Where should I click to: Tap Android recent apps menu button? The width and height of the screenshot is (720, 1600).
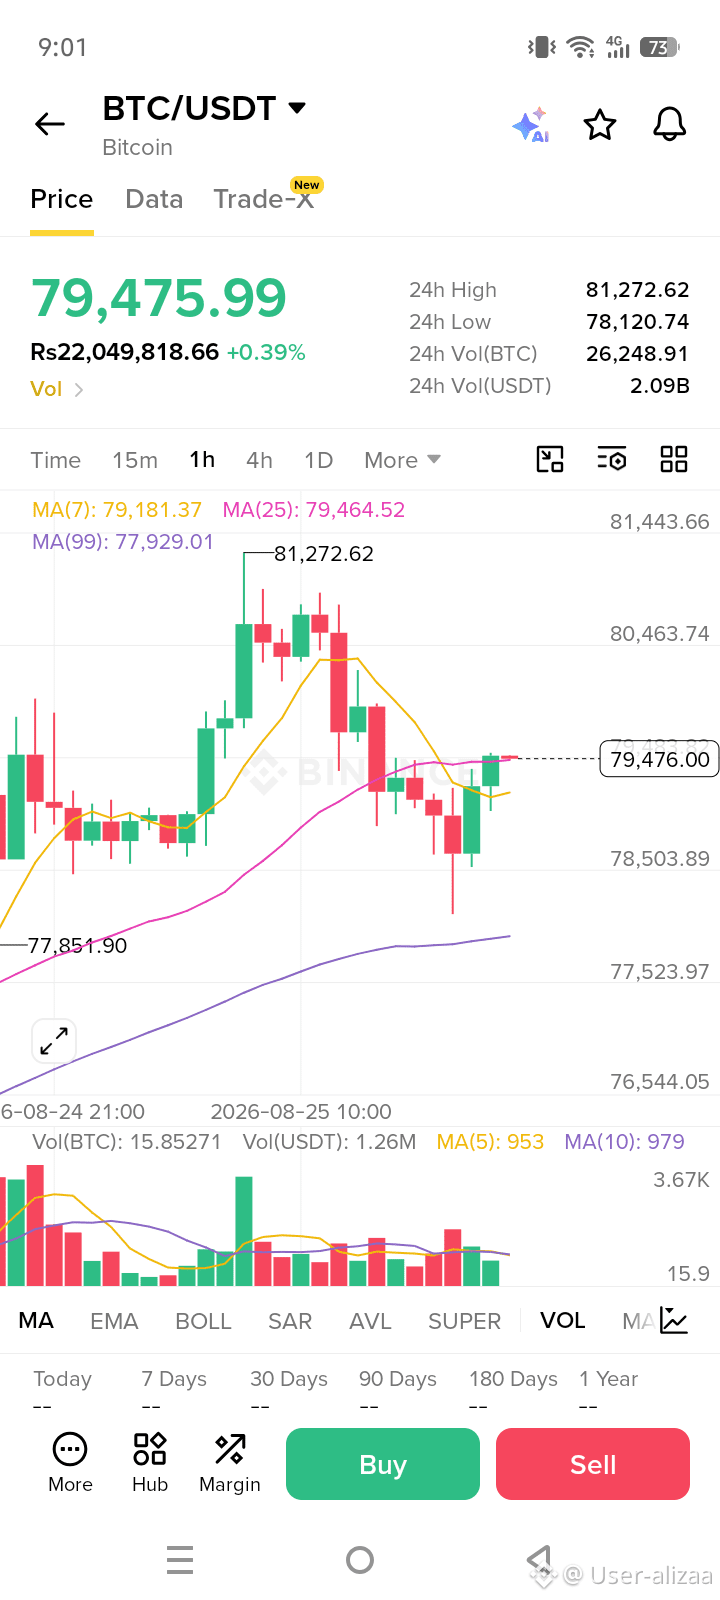180,1560
